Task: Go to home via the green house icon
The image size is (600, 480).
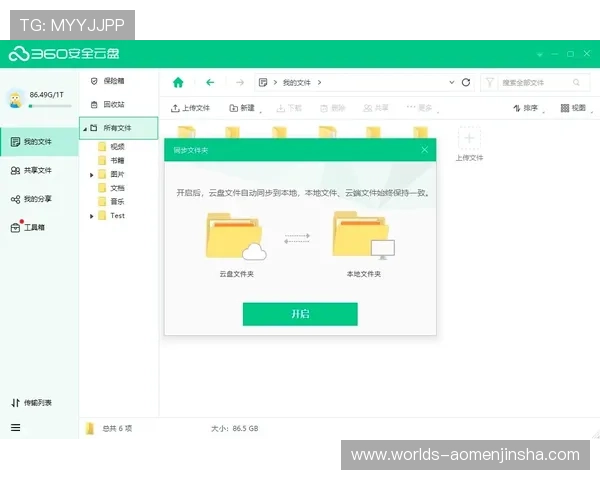Action: [x=178, y=82]
